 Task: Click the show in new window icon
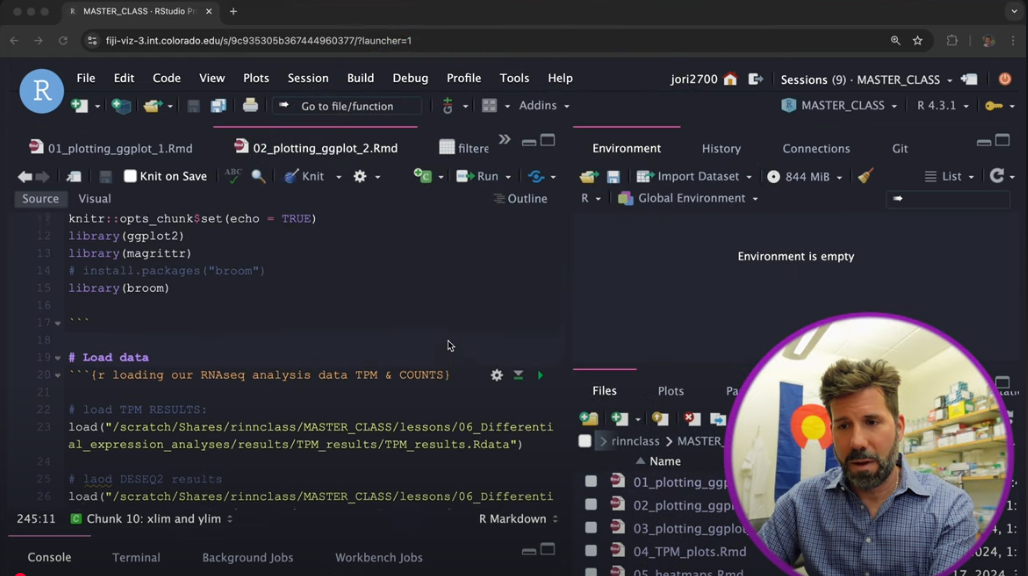pos(73,176)
